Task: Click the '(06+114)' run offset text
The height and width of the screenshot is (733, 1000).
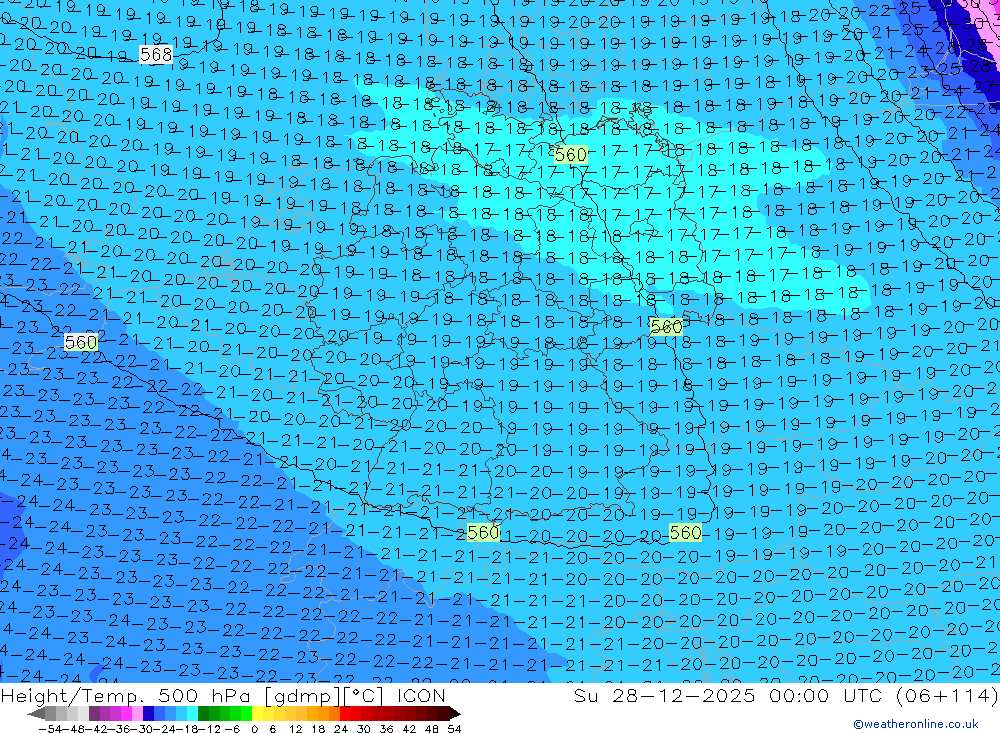Action: [948, 695]
